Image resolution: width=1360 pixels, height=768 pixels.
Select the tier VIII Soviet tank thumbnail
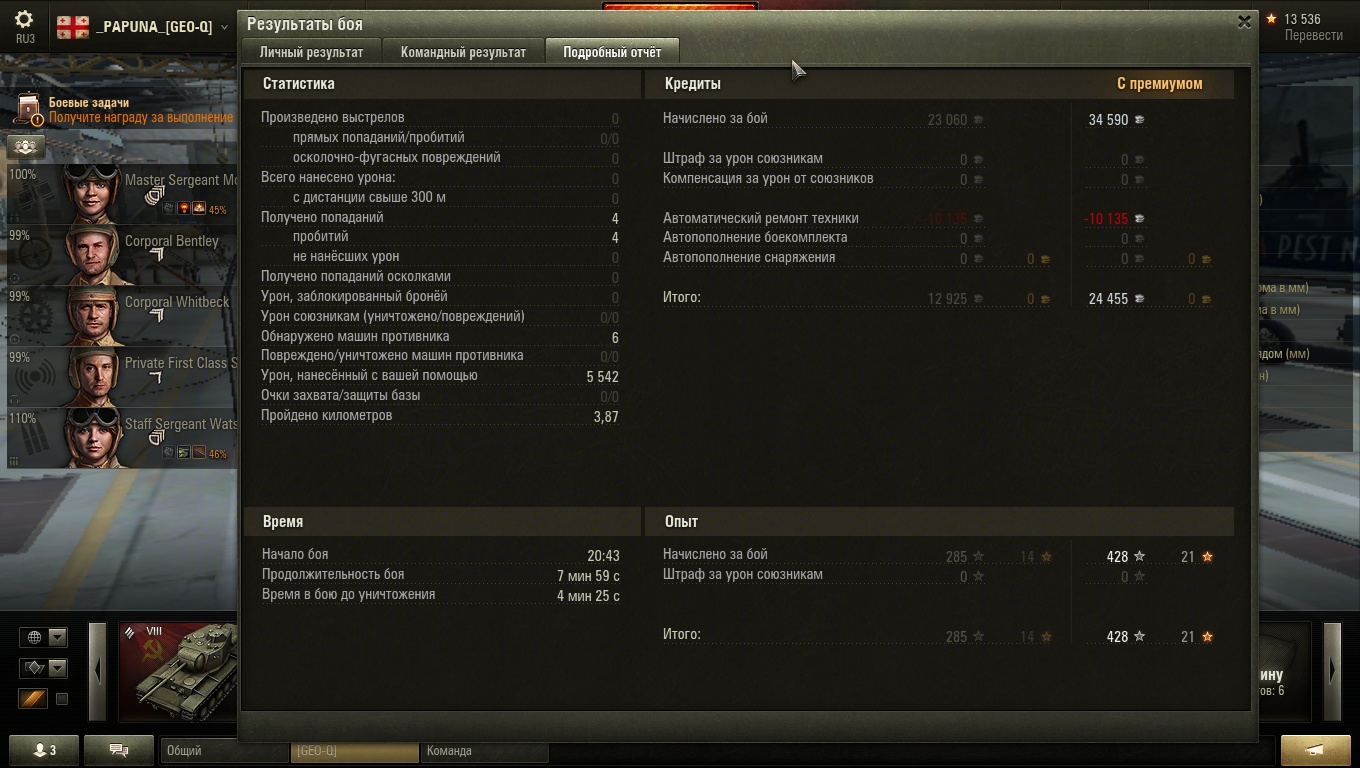click(x=178, y=672)
